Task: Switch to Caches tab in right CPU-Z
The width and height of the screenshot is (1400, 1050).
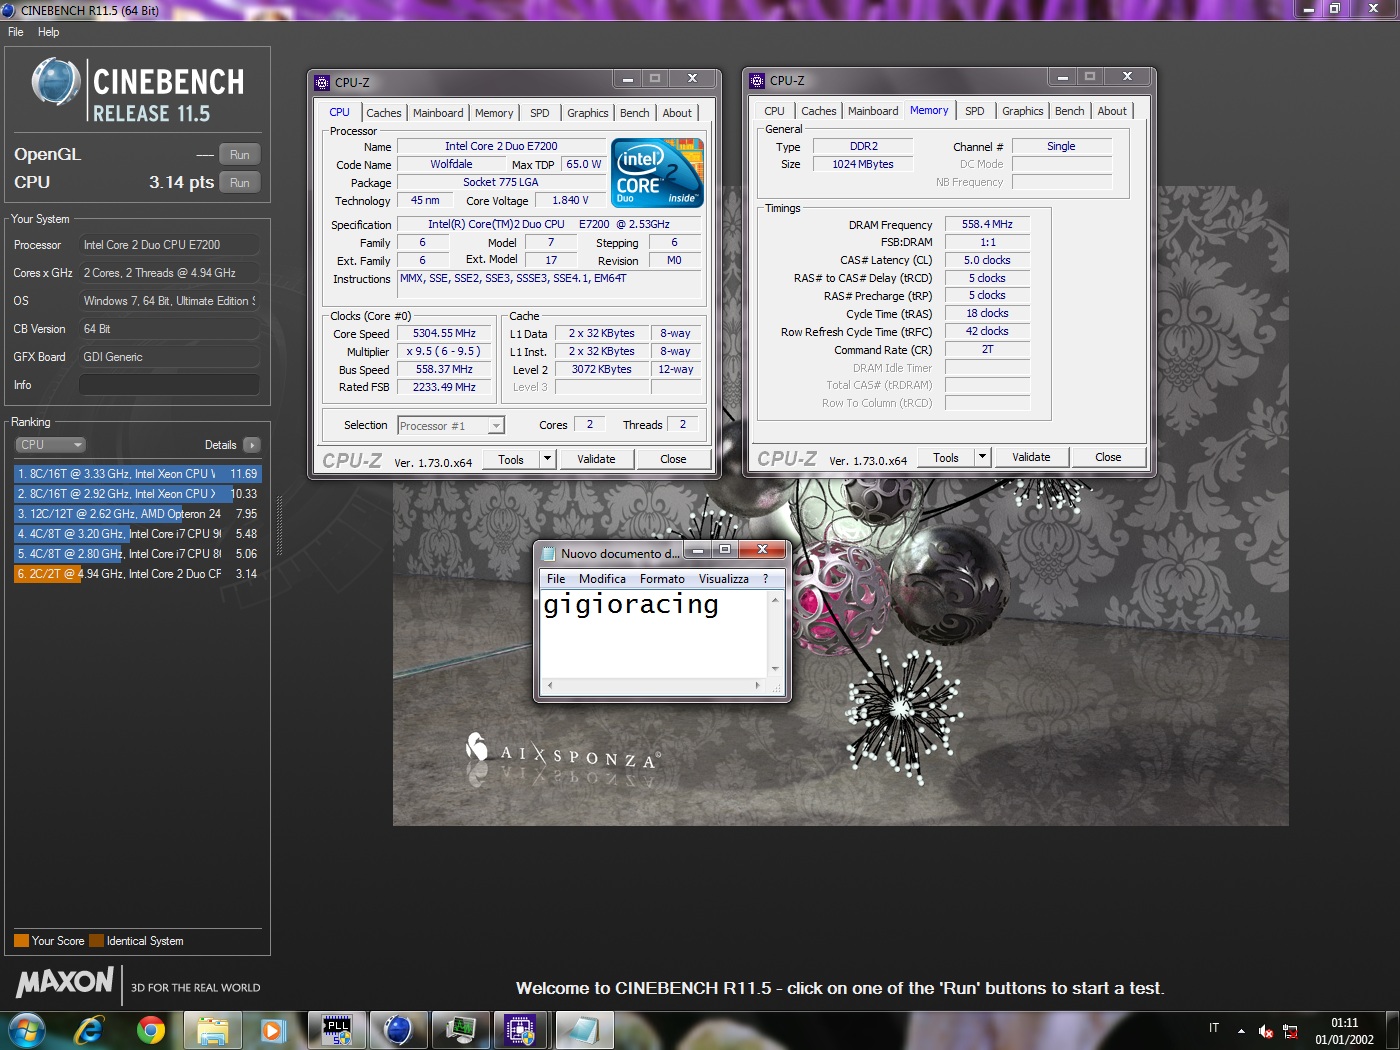Action: 818,111
